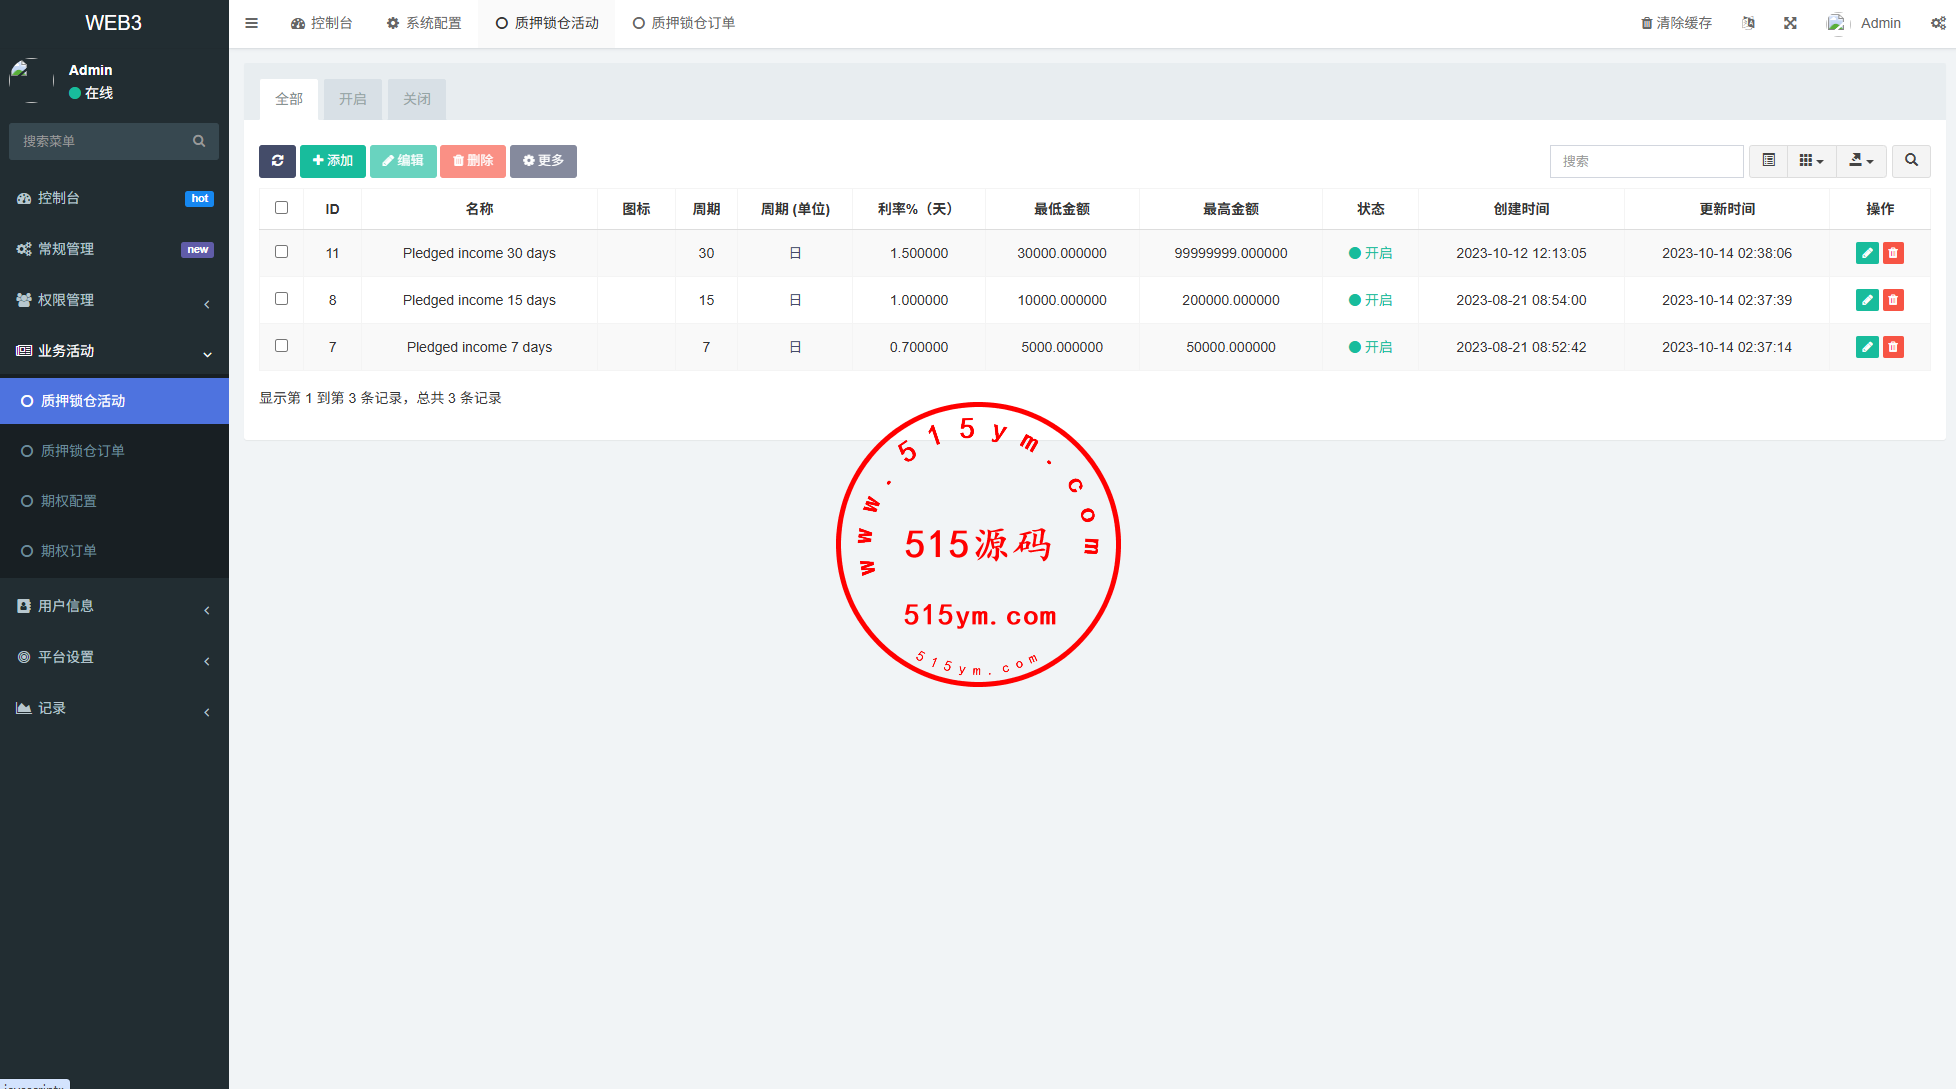Click the fullscreen icon in top bar
1956x1089 pixels.
1790,23
